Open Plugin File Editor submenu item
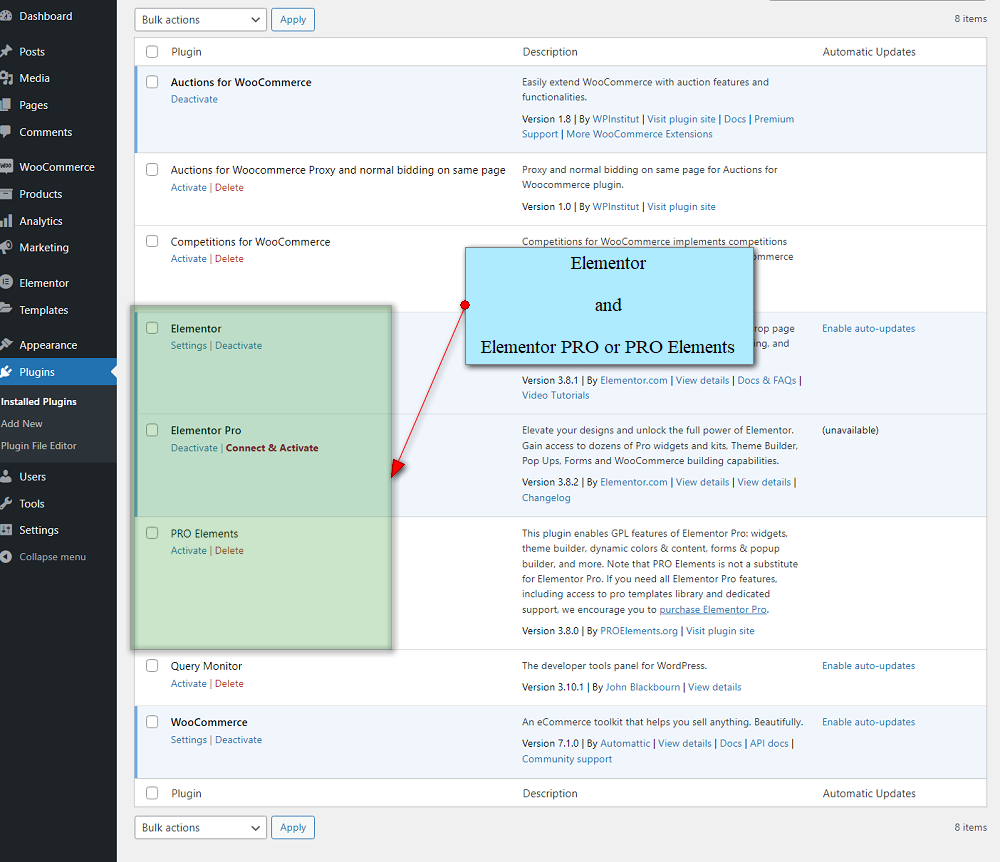Image resolution: width=1000 pixels, height=862 pixels. coord(39,446)
